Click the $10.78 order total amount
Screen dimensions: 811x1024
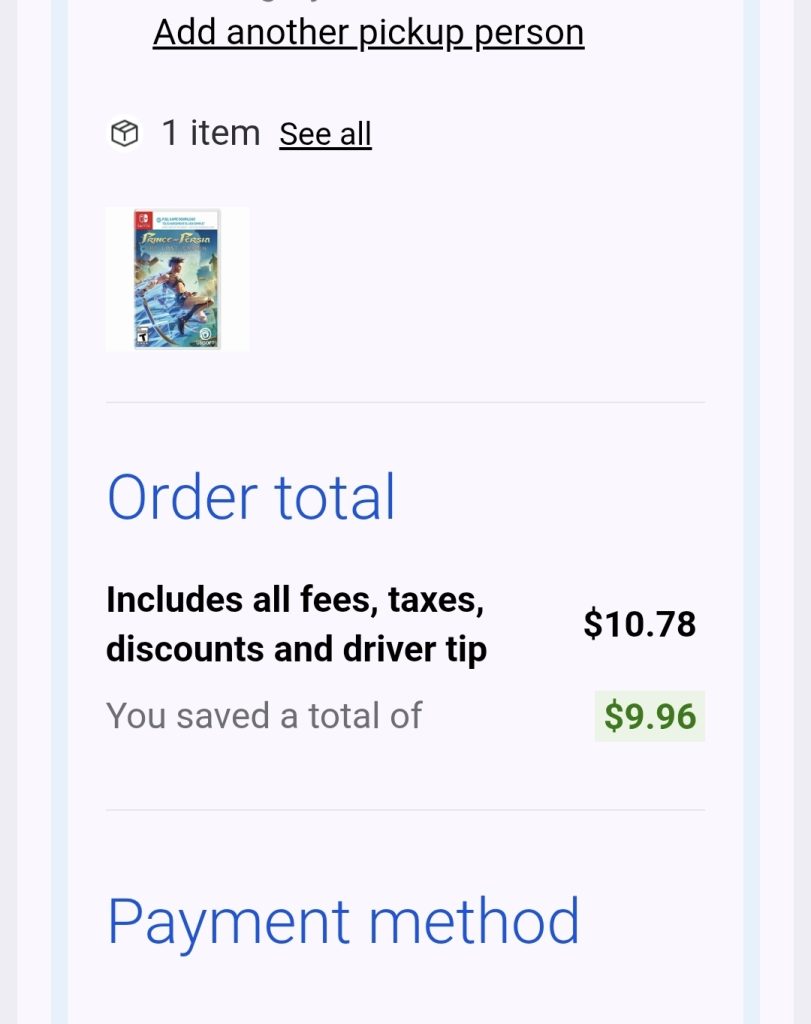tap(639, 624)
